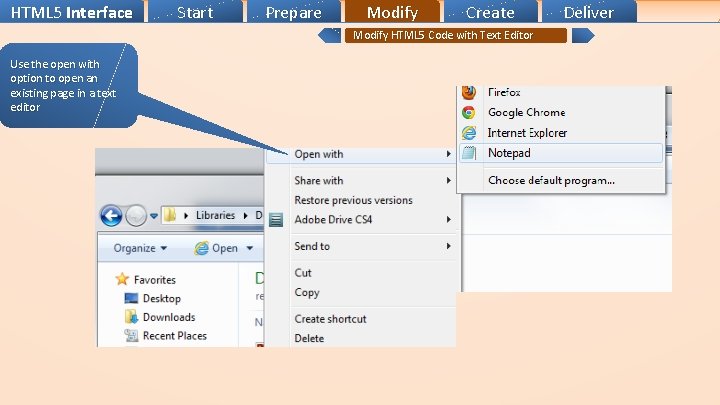Image resolution: width=720 pixels, height=405 pixels.
Task: Open Recent Places in the navigation pane
Action: [x=174, y=336]
